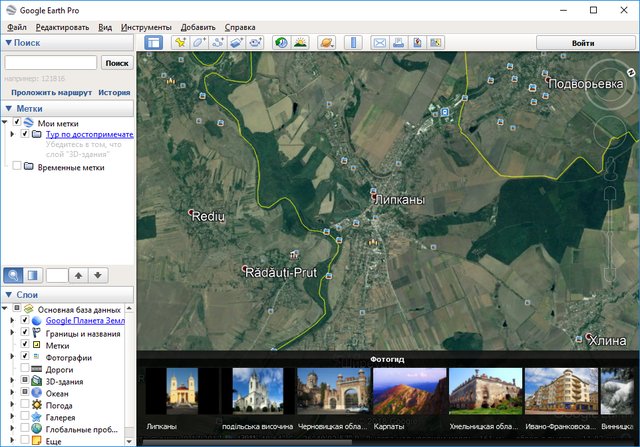Click the Карпаты photo thumbnail
Screen dimensions: 640x447
(x=409, y=391)
